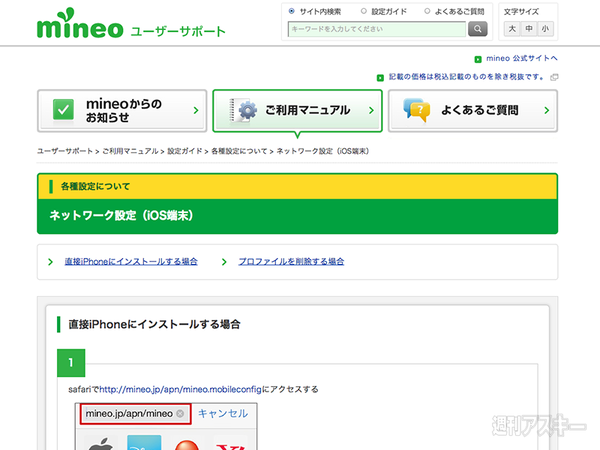Select 設定ガイド radio button
Image resolution: width=600 pixels, height=450 pixels.
coord(364,11)
